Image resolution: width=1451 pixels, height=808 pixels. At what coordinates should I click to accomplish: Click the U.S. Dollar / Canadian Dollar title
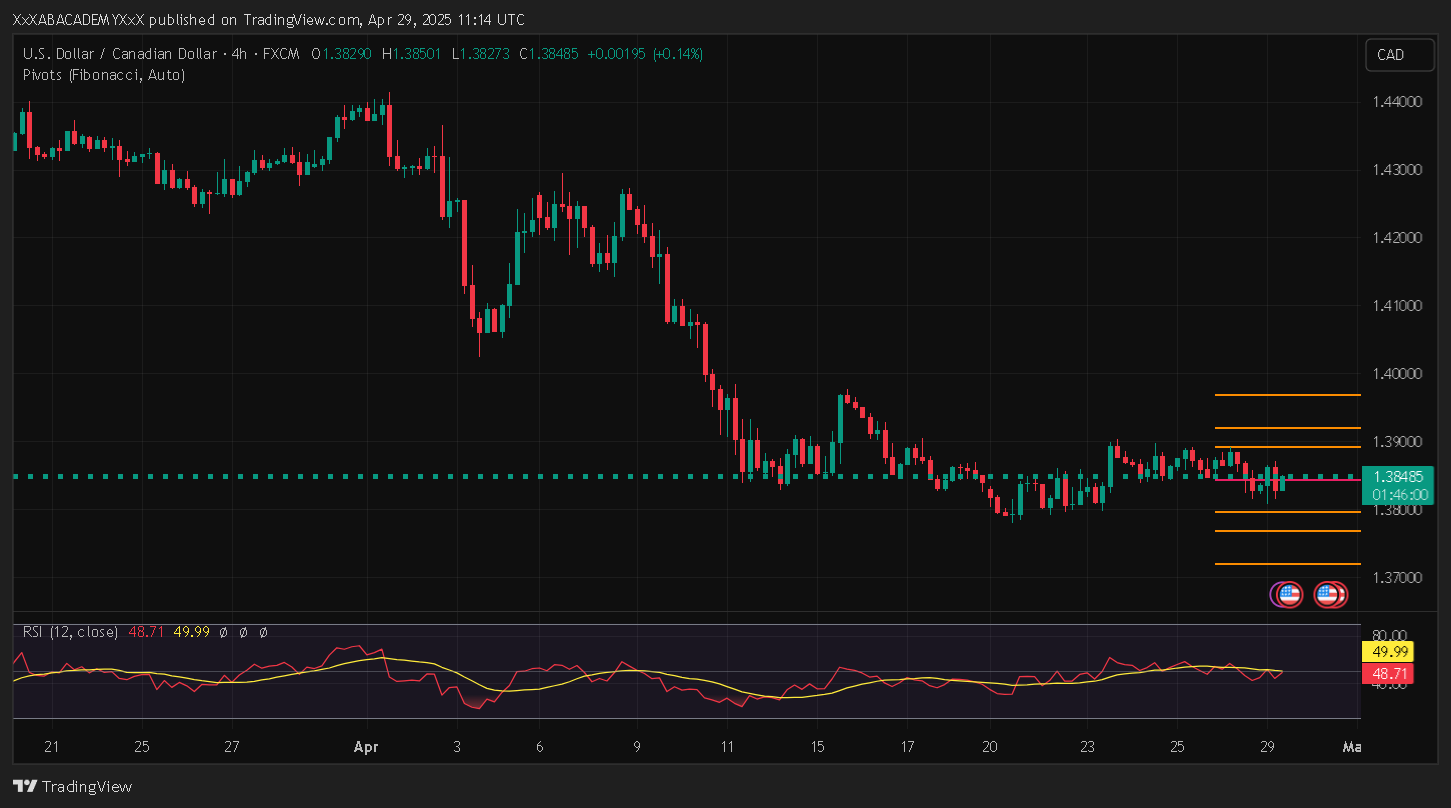(122, 54)
